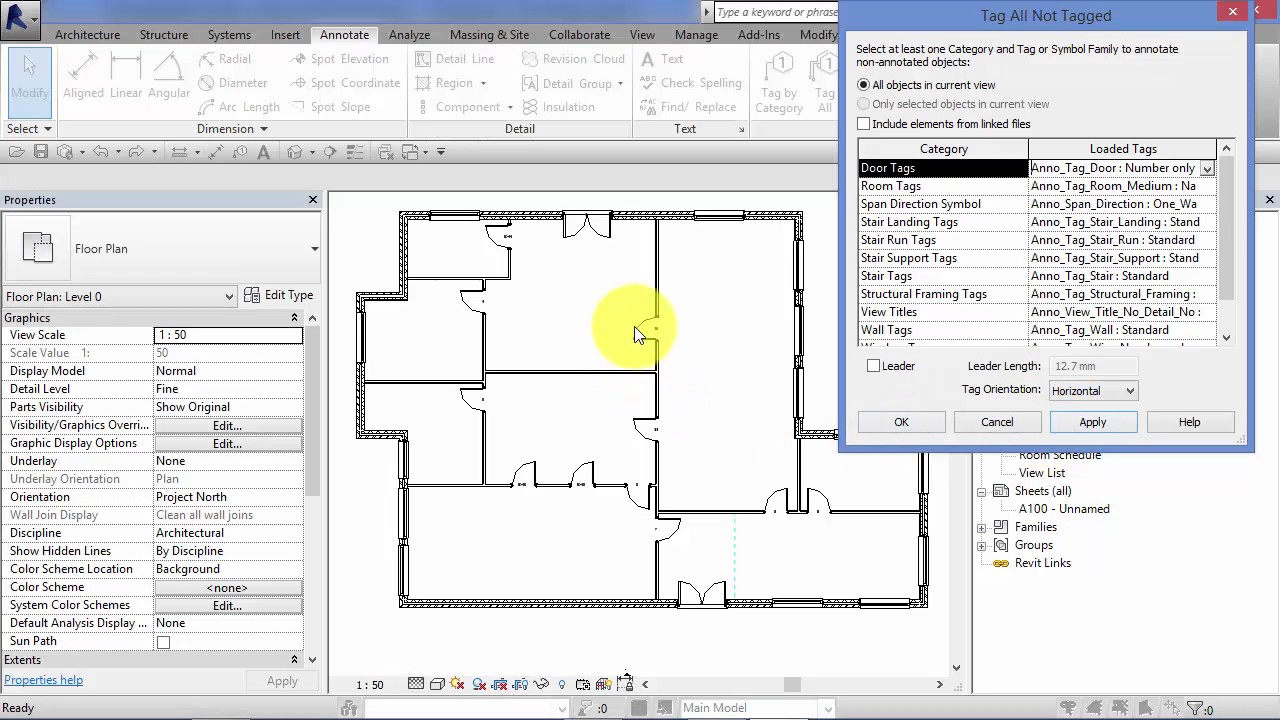Viewport: 1280px width, 720px height.
Task: Switch to the Analyze ribbon tab
Action: click(409, 35)
